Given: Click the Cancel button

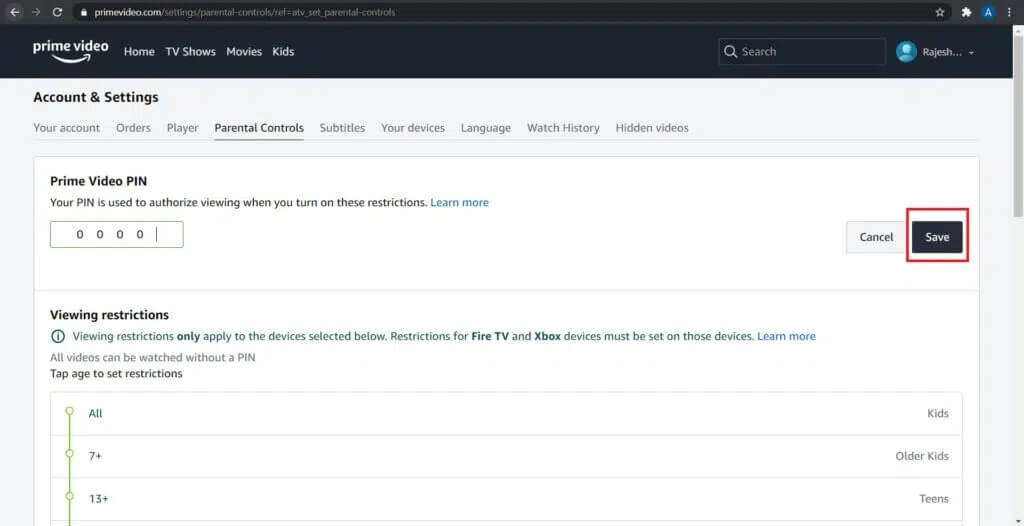Looking at the screenshot, I should pos(876,237).
